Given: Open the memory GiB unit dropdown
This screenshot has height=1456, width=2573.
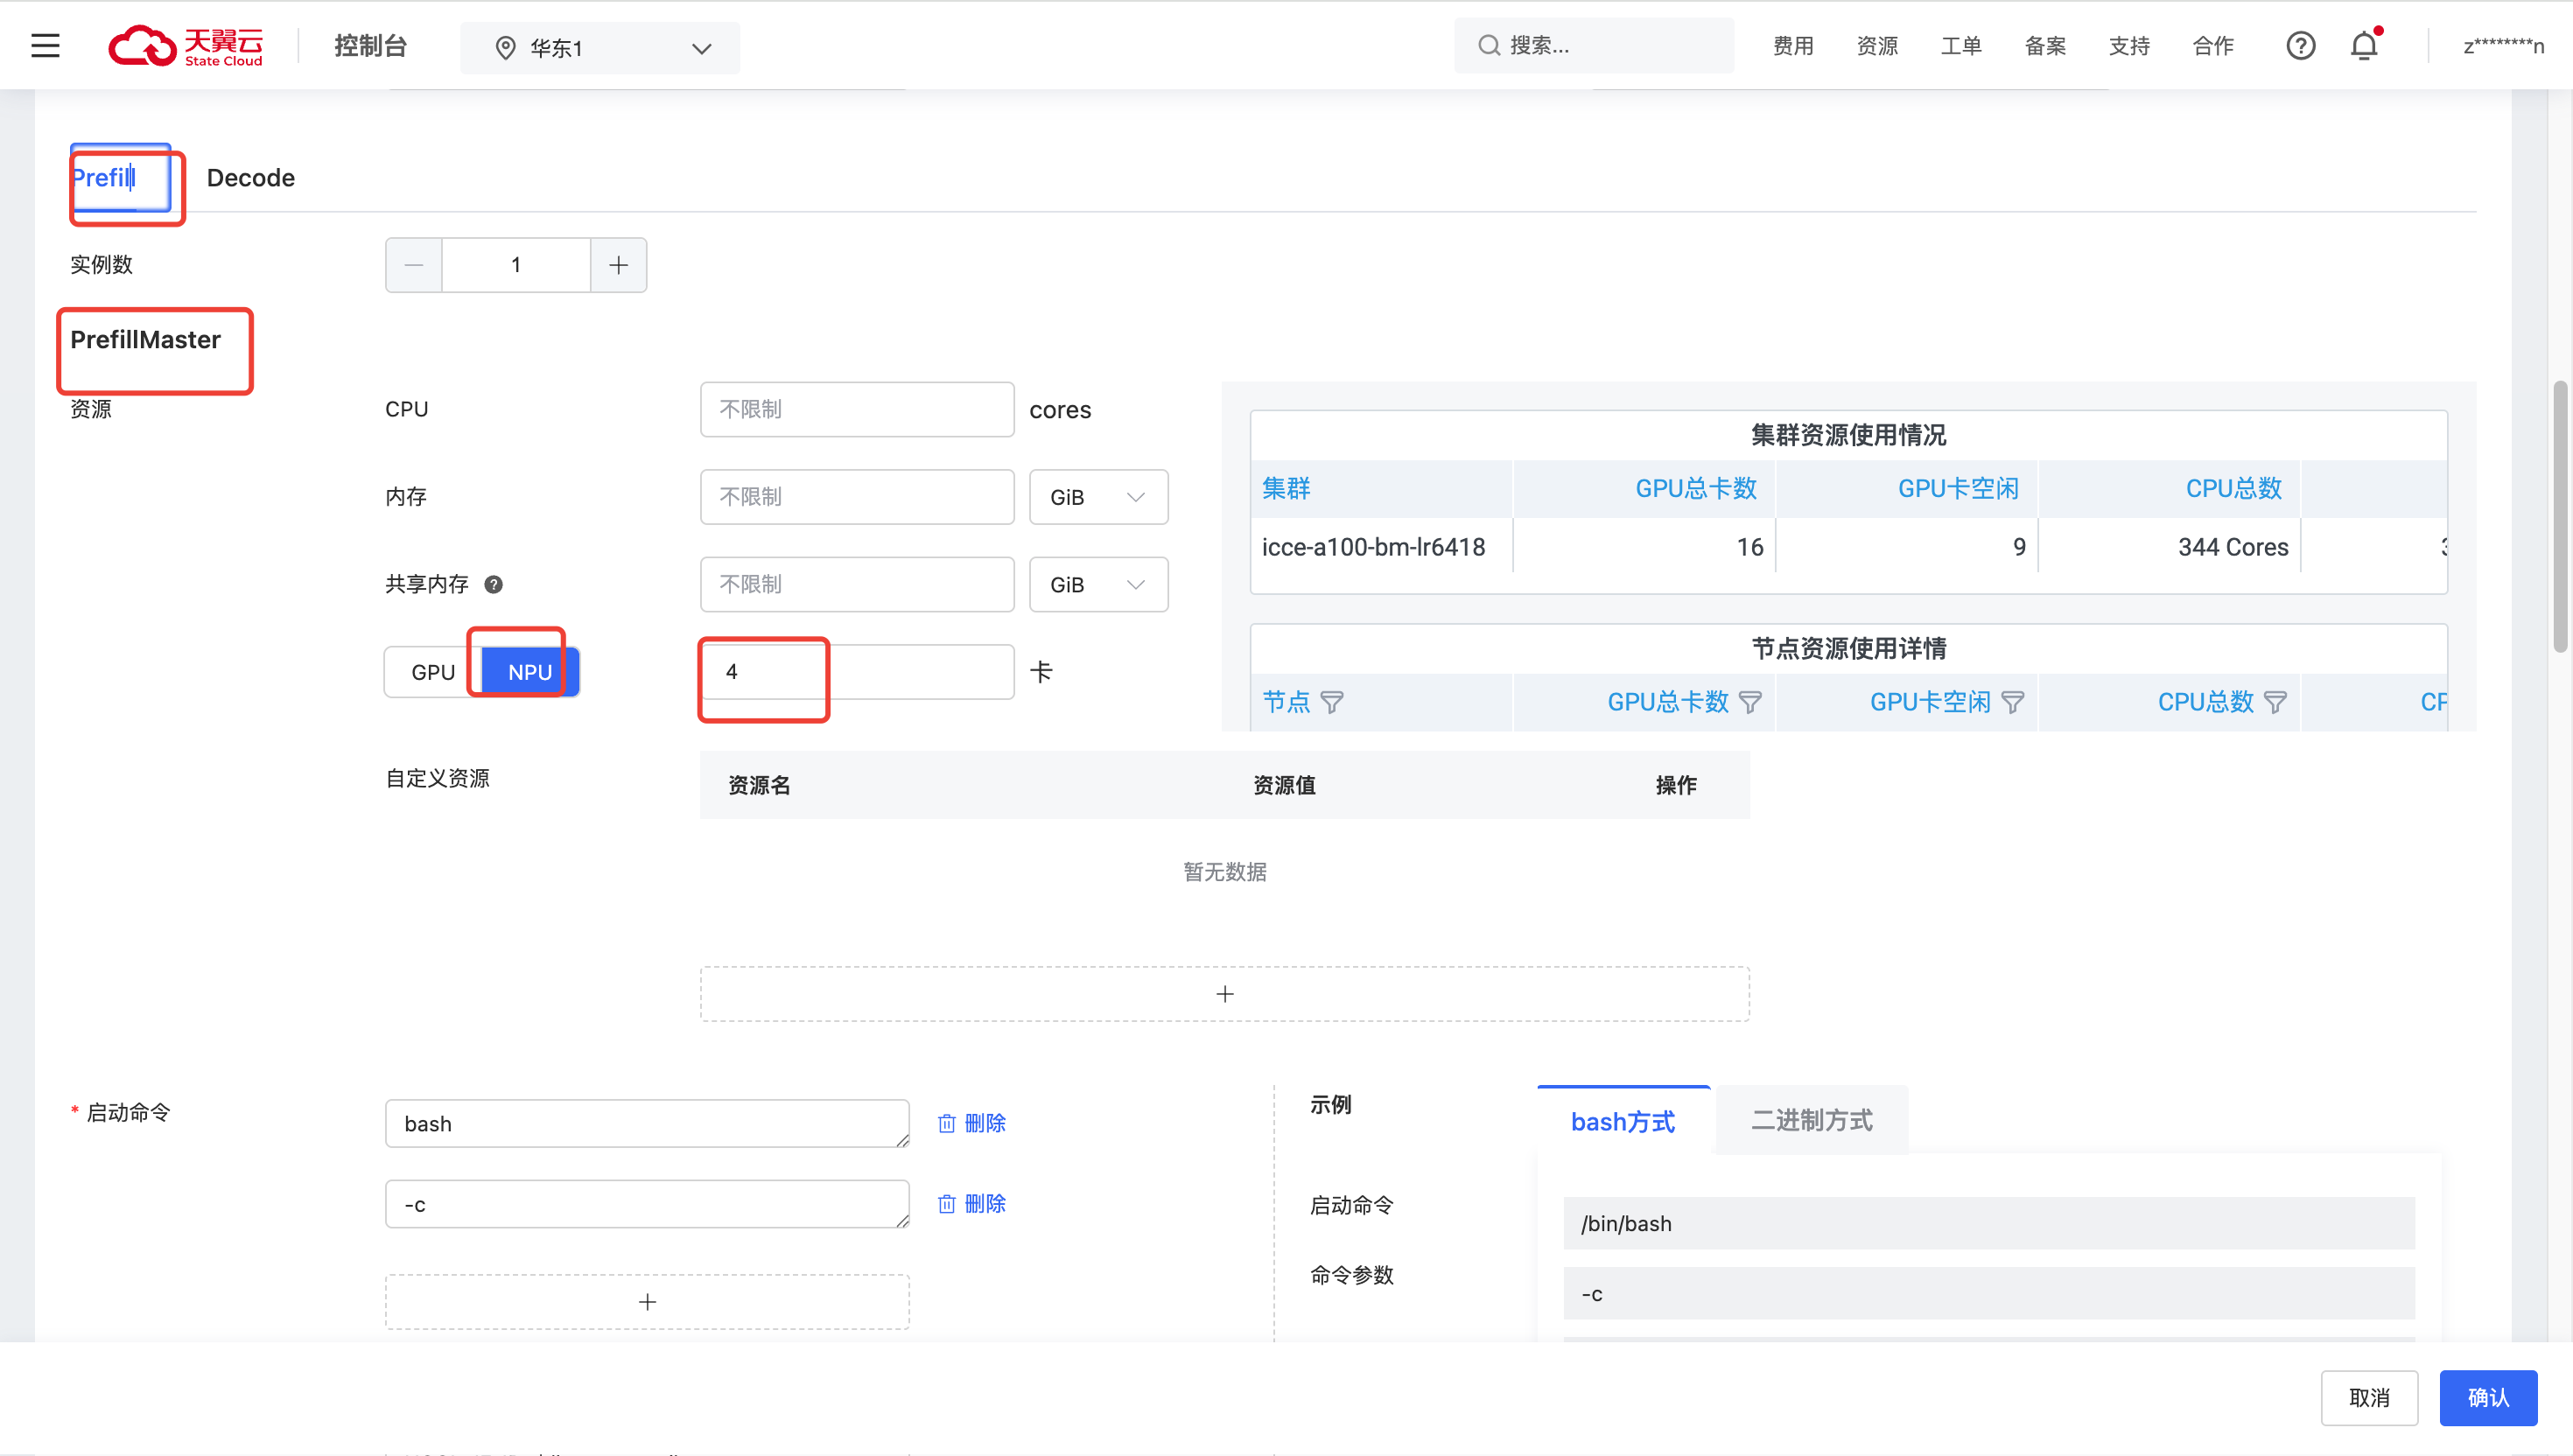Looking at the screenshot, I should (1098, 498).
